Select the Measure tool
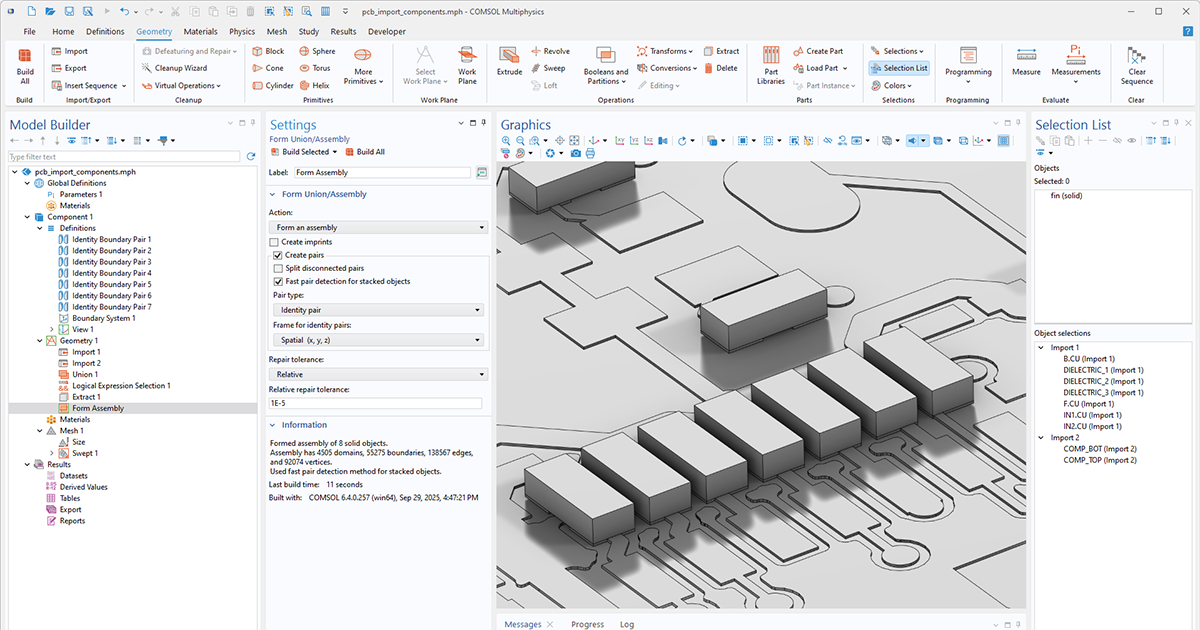This screenshot has width=1200, height=630. pyautogui.click(x=1026, y=62)
